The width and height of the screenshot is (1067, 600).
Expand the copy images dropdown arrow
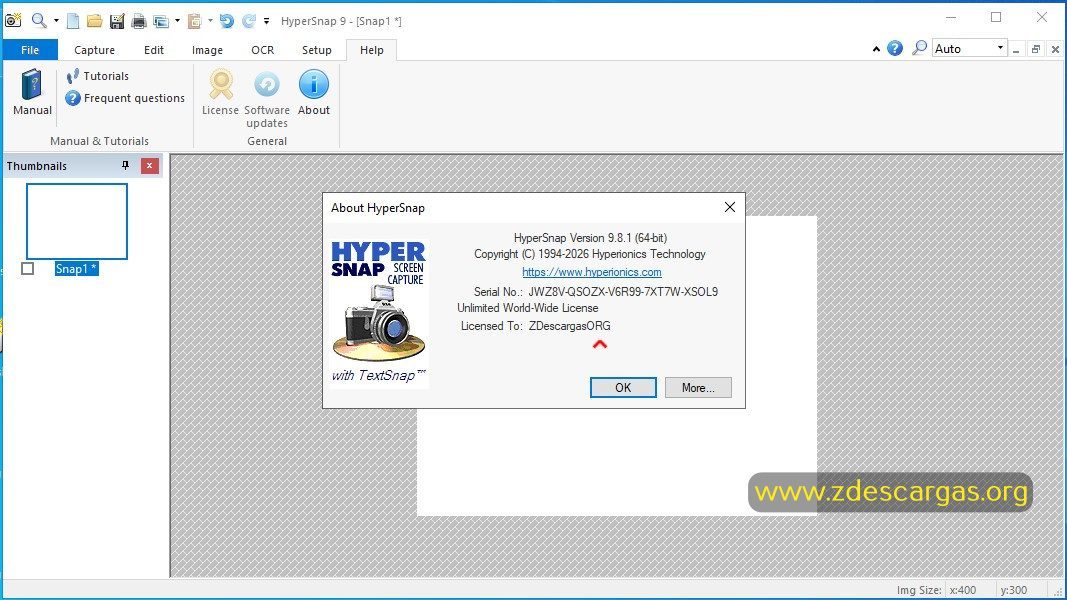pyautogui.click(x=178, y=21)
